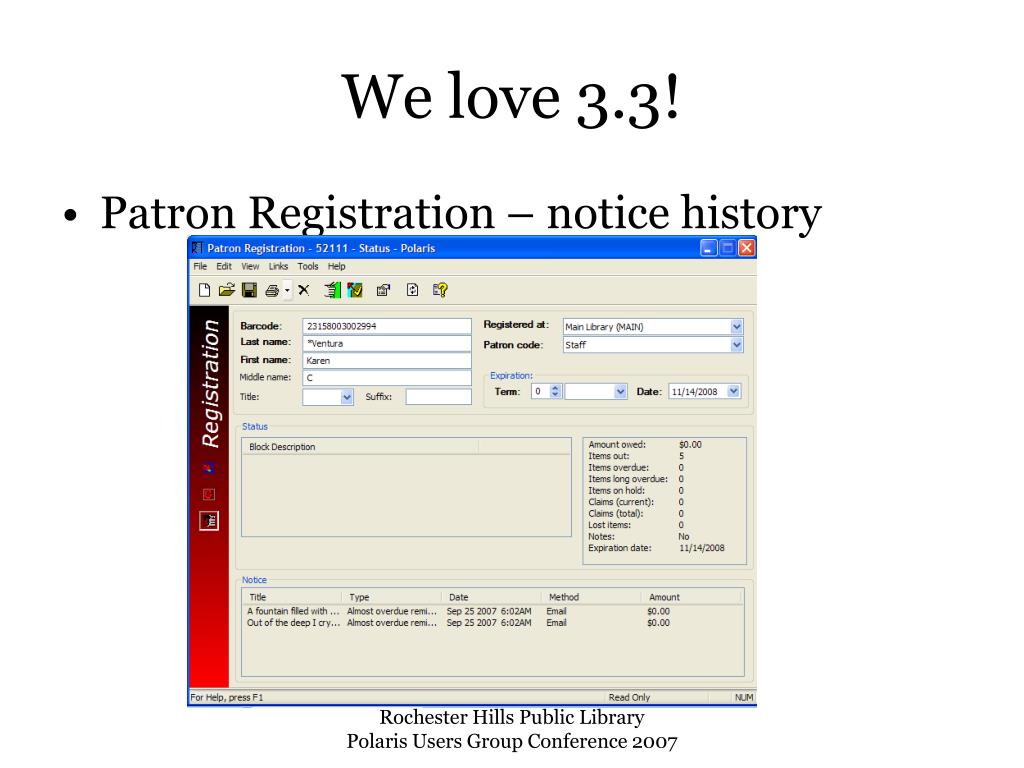This screenshot has height=768, width=1024.
Task: Select the 'A fountain filled with ...' notice row
Action: (x=492, y=611)
